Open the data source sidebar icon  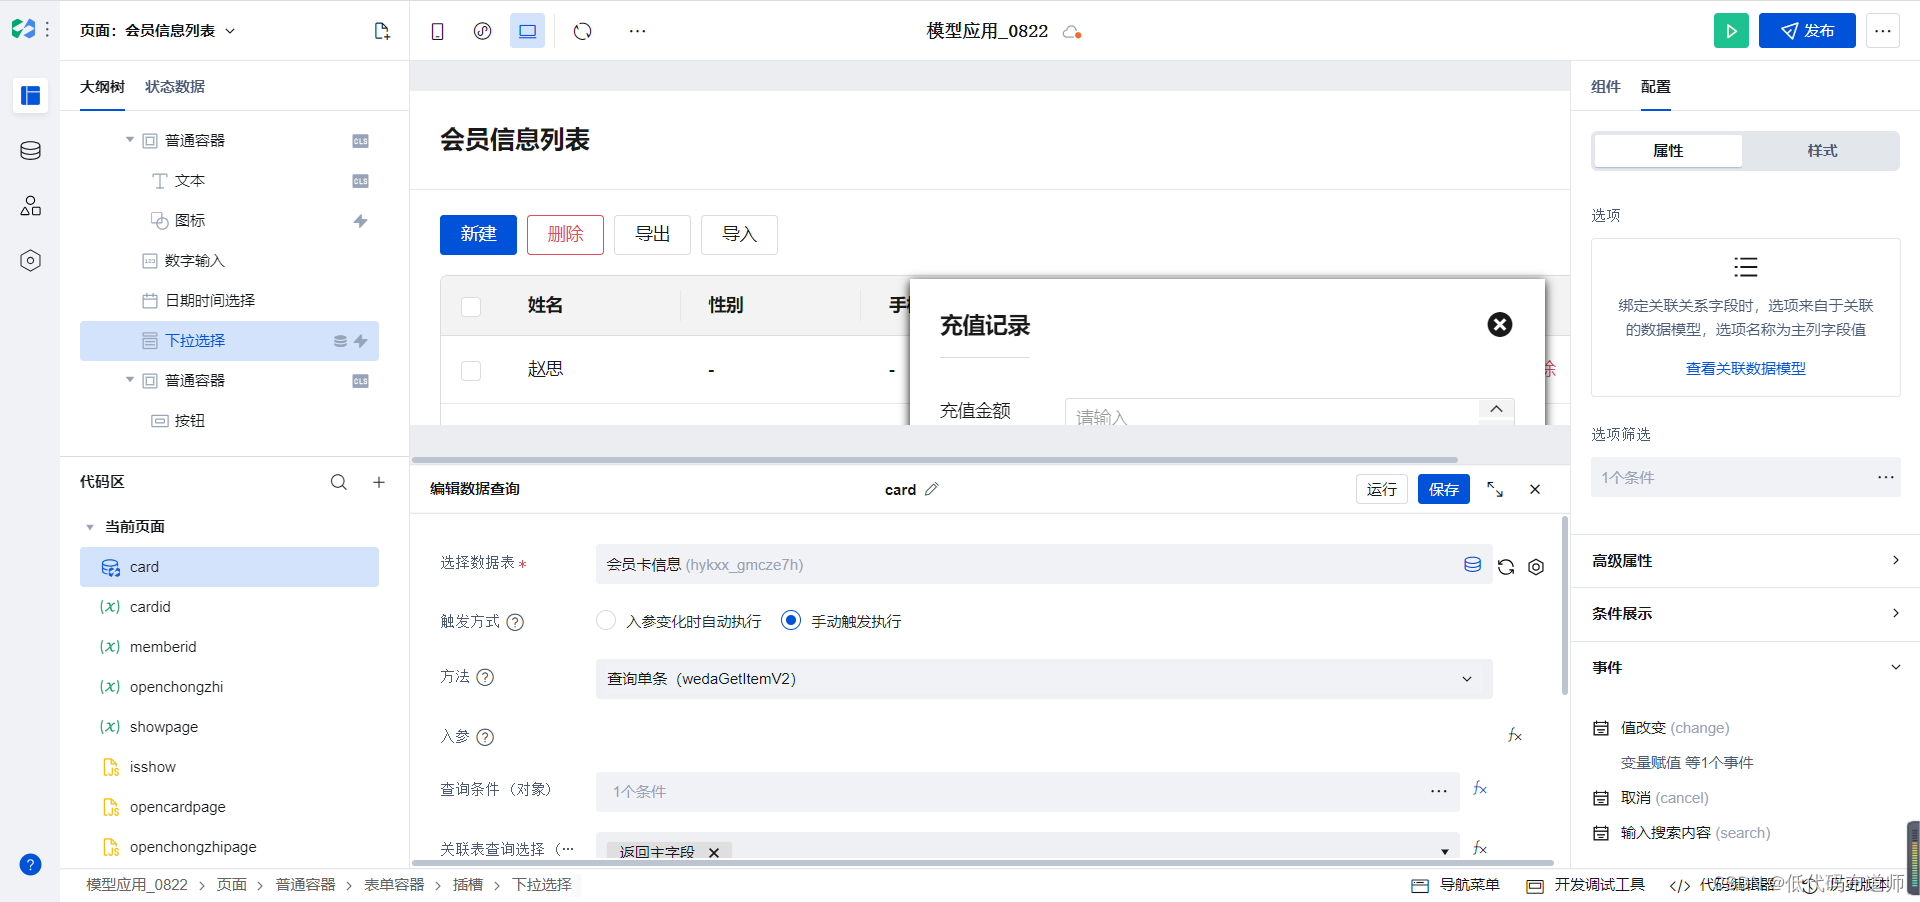click(30, 150)
